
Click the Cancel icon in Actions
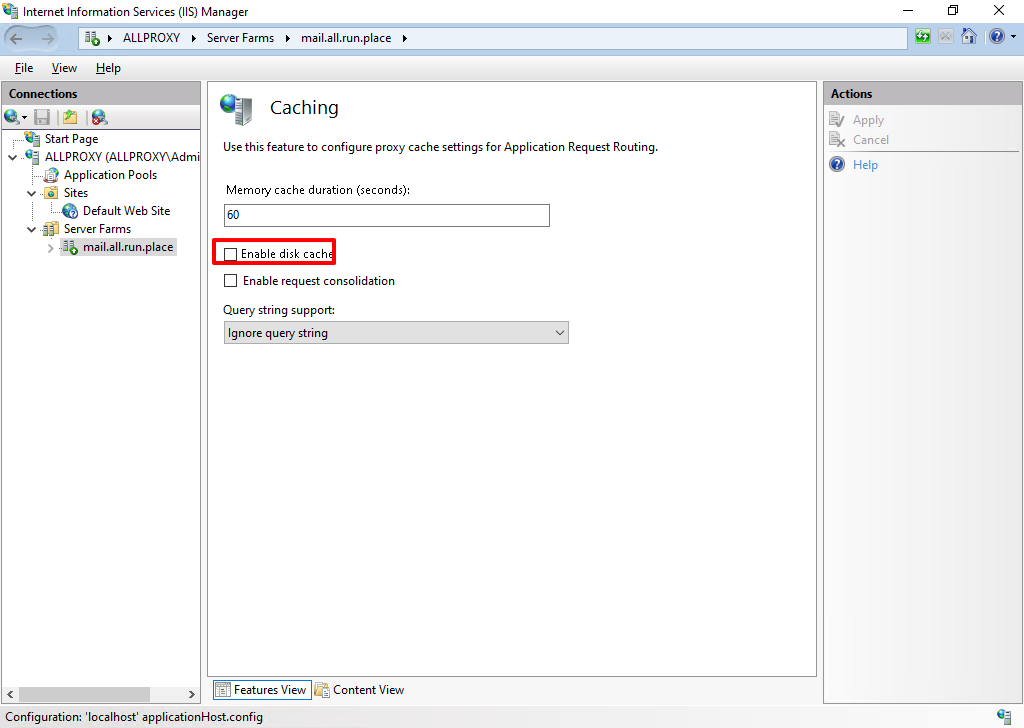tap(837, 139)
